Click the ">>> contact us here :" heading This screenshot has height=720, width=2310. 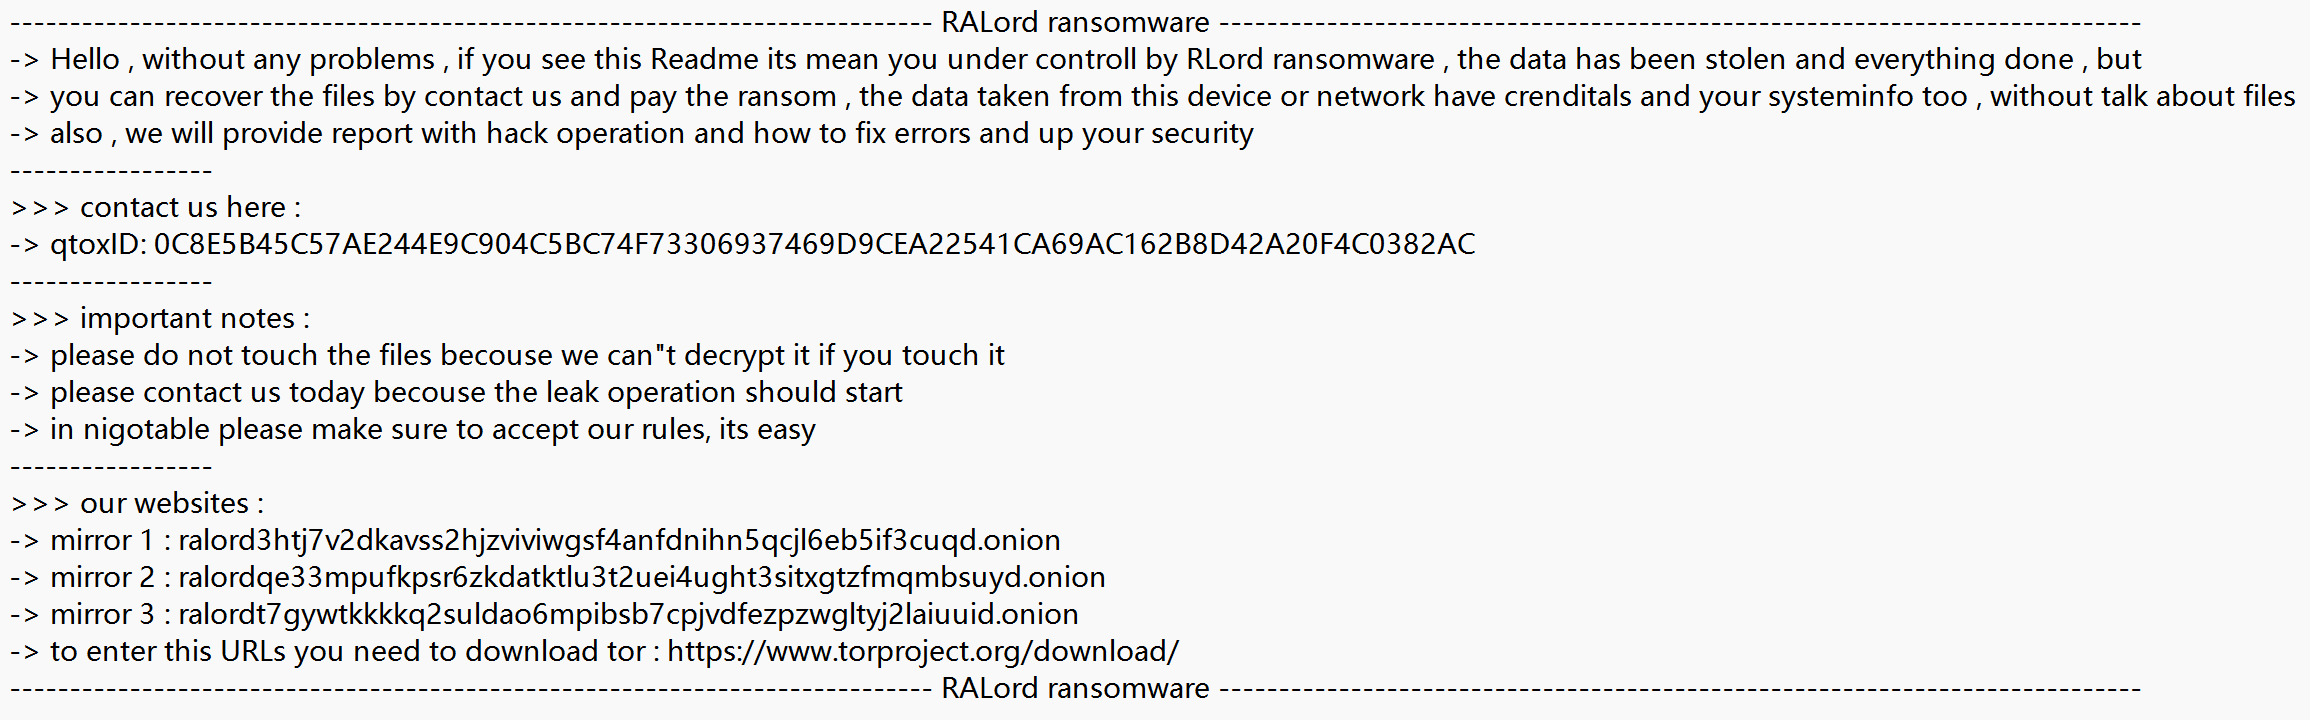click(x=155, y=207)
